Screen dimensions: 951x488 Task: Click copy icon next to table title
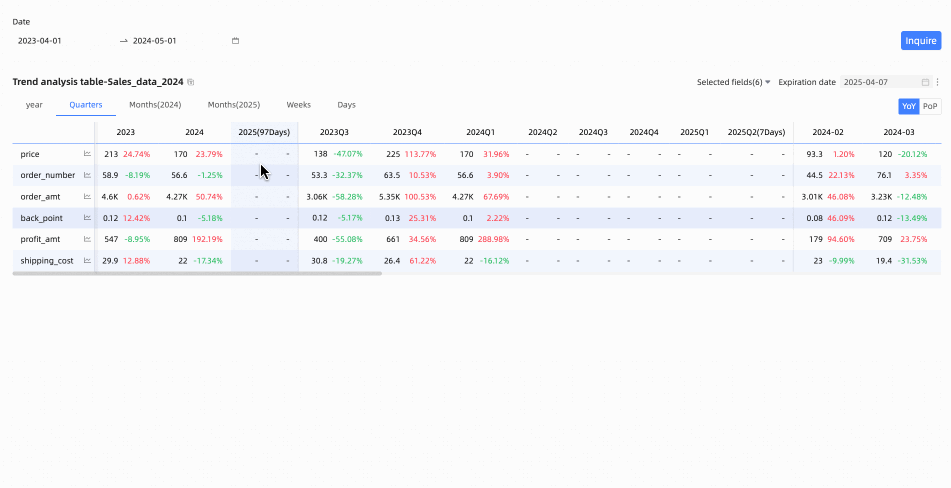pos(191,82)
